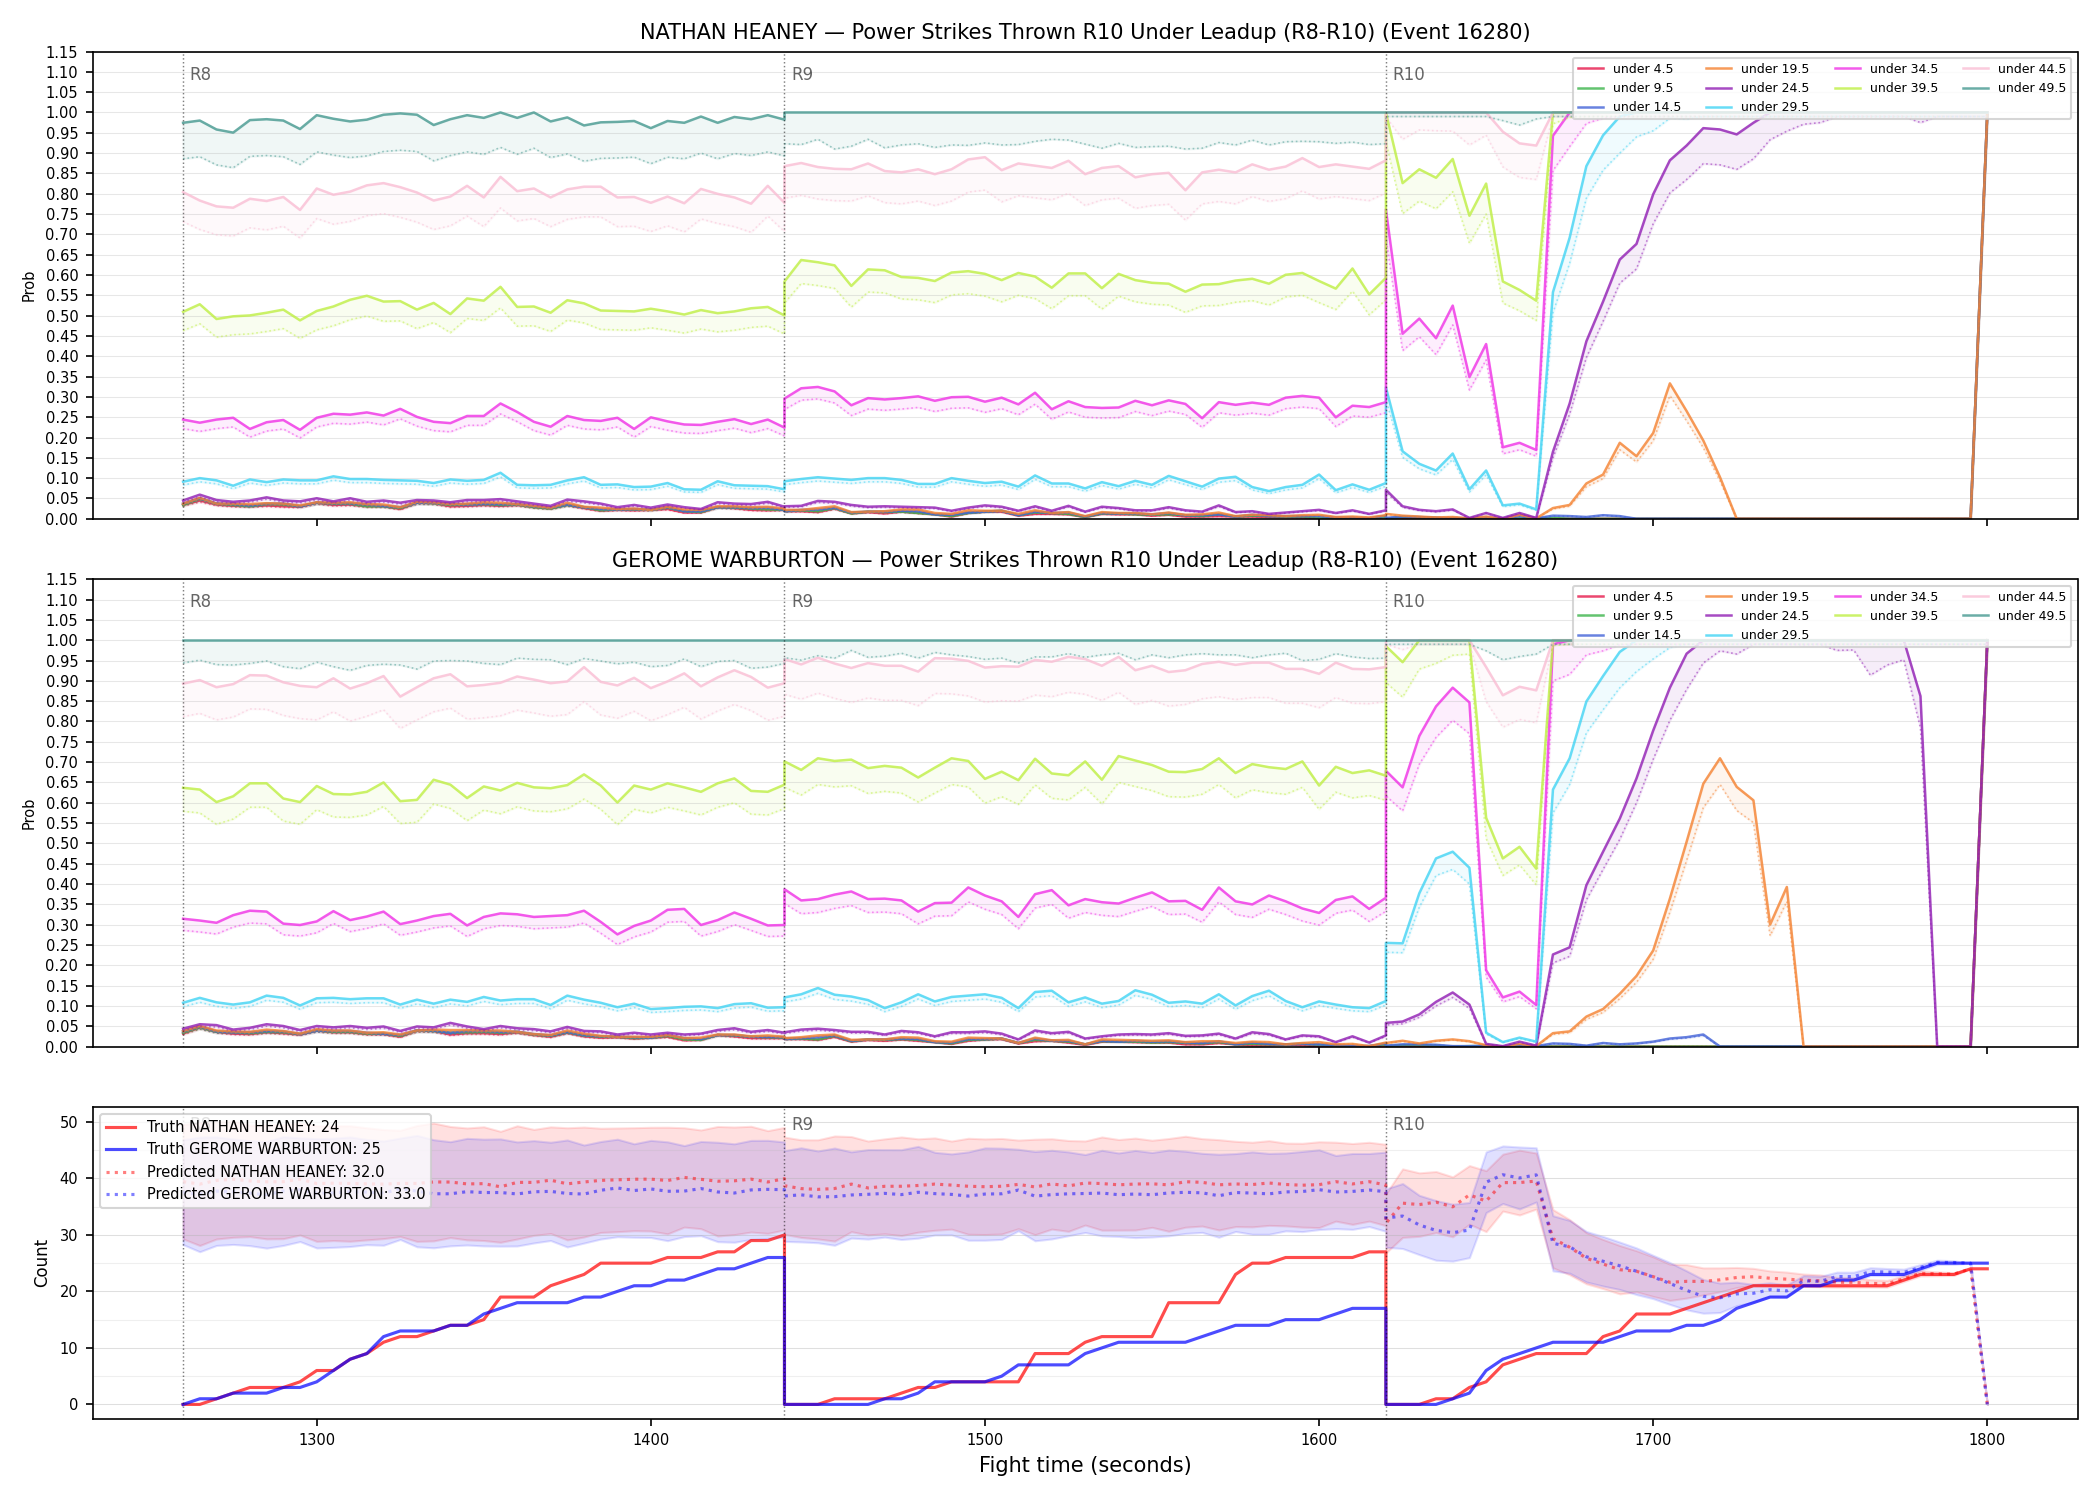Image resolution: width=2100 pixels, height=1500 pixels.
Task: Click Count axis tick label 40
Action: point(69,1178)
